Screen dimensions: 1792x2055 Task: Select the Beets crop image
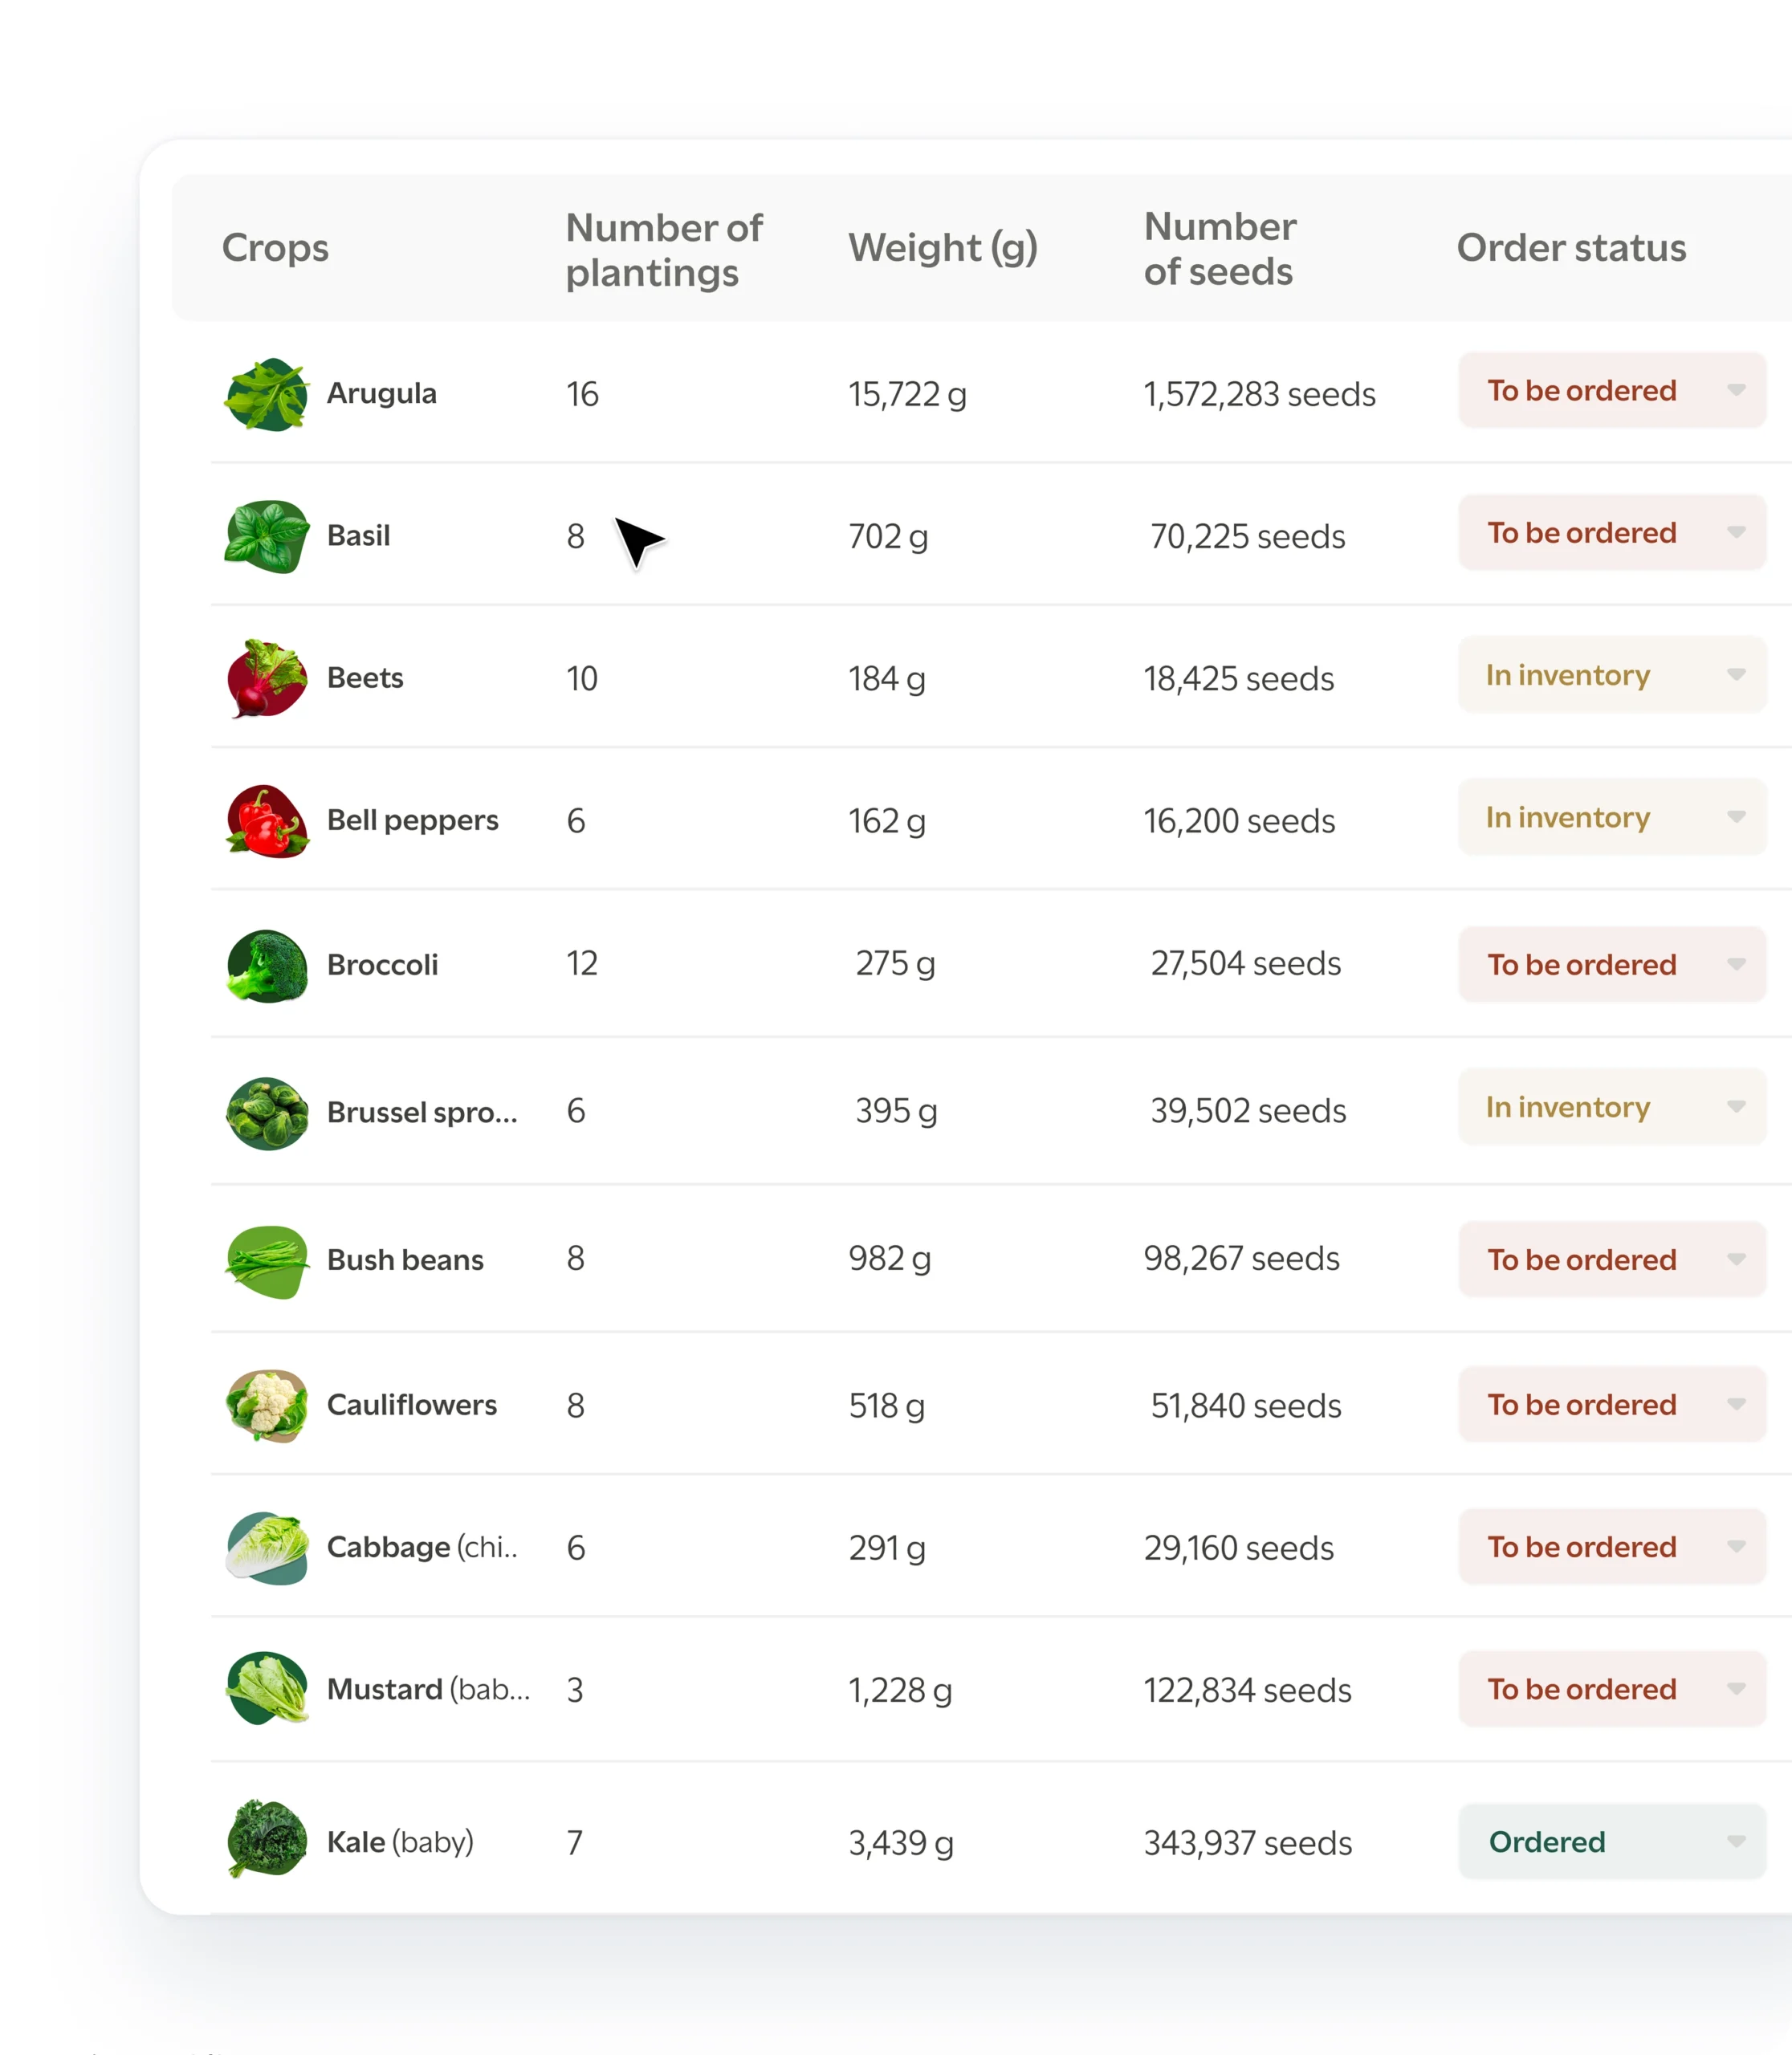click(266, 679)
